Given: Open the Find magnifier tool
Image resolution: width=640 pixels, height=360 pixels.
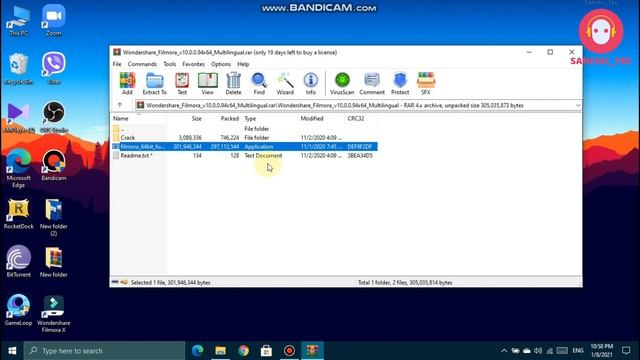Looking at the screenshot, I should tap(259, 83).
